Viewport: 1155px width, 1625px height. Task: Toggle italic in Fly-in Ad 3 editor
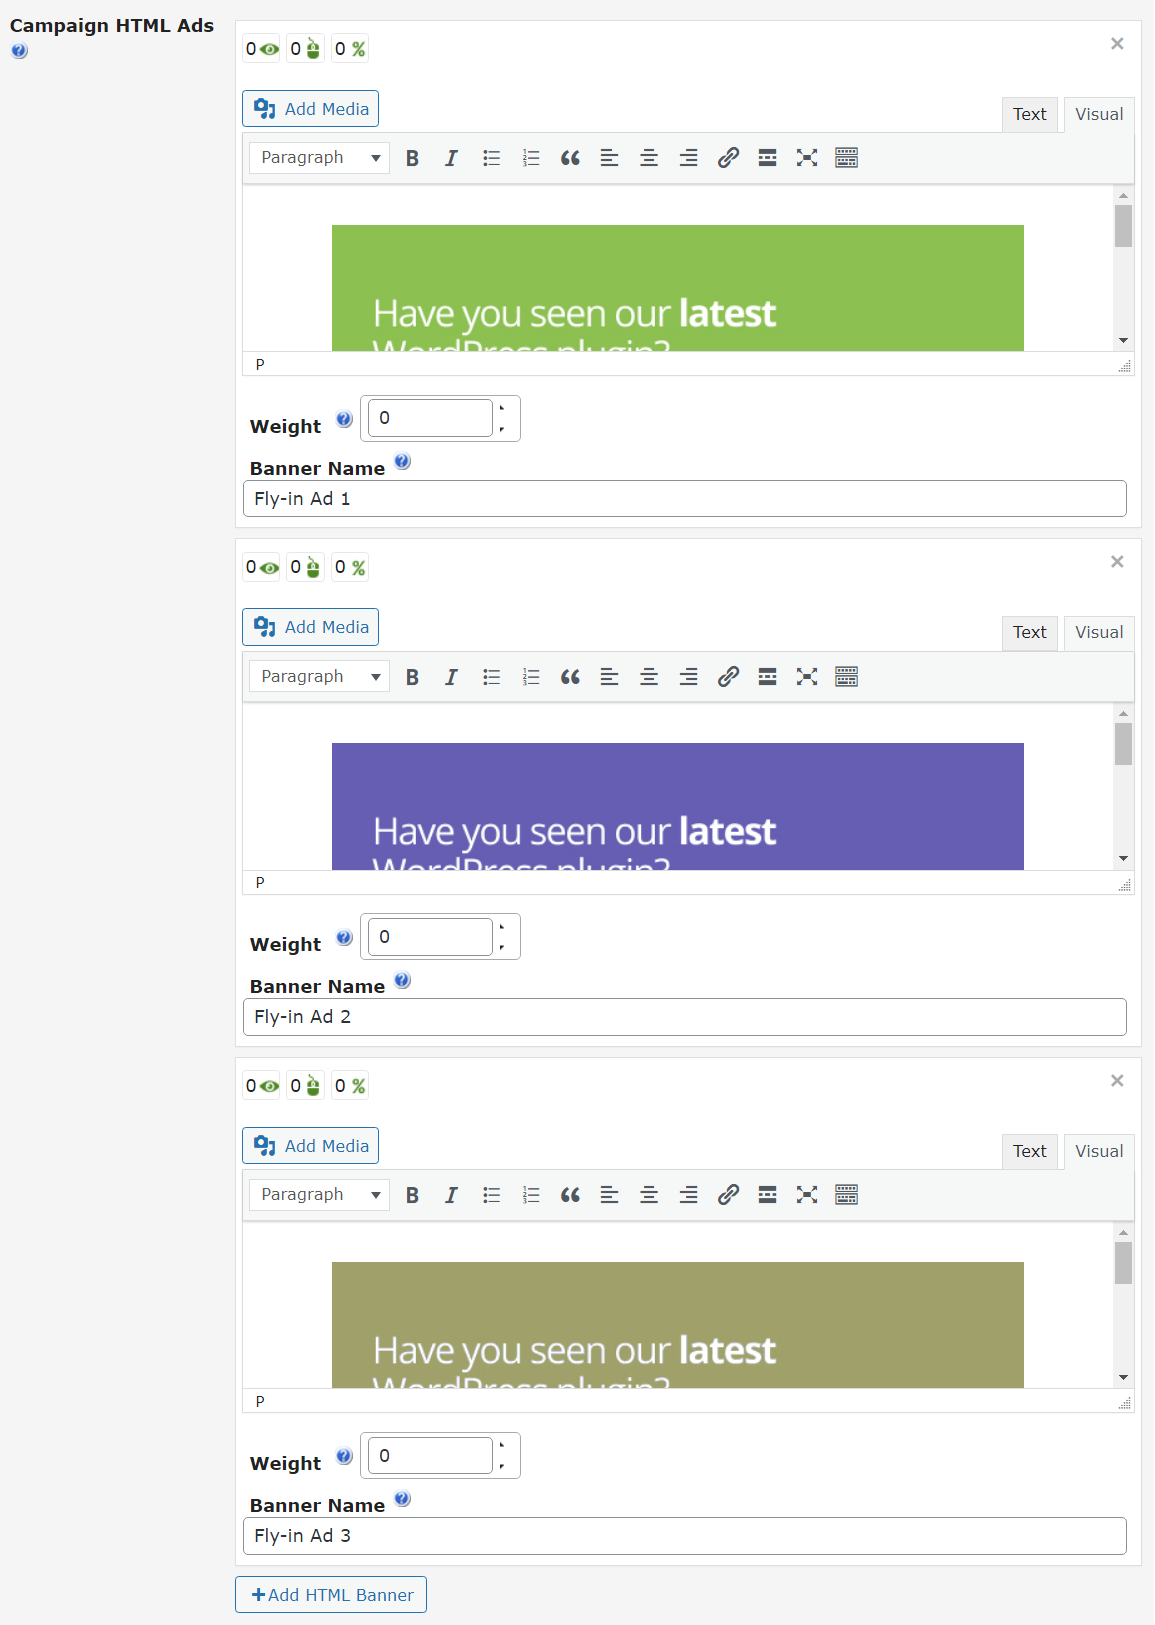pos(451,1195)
